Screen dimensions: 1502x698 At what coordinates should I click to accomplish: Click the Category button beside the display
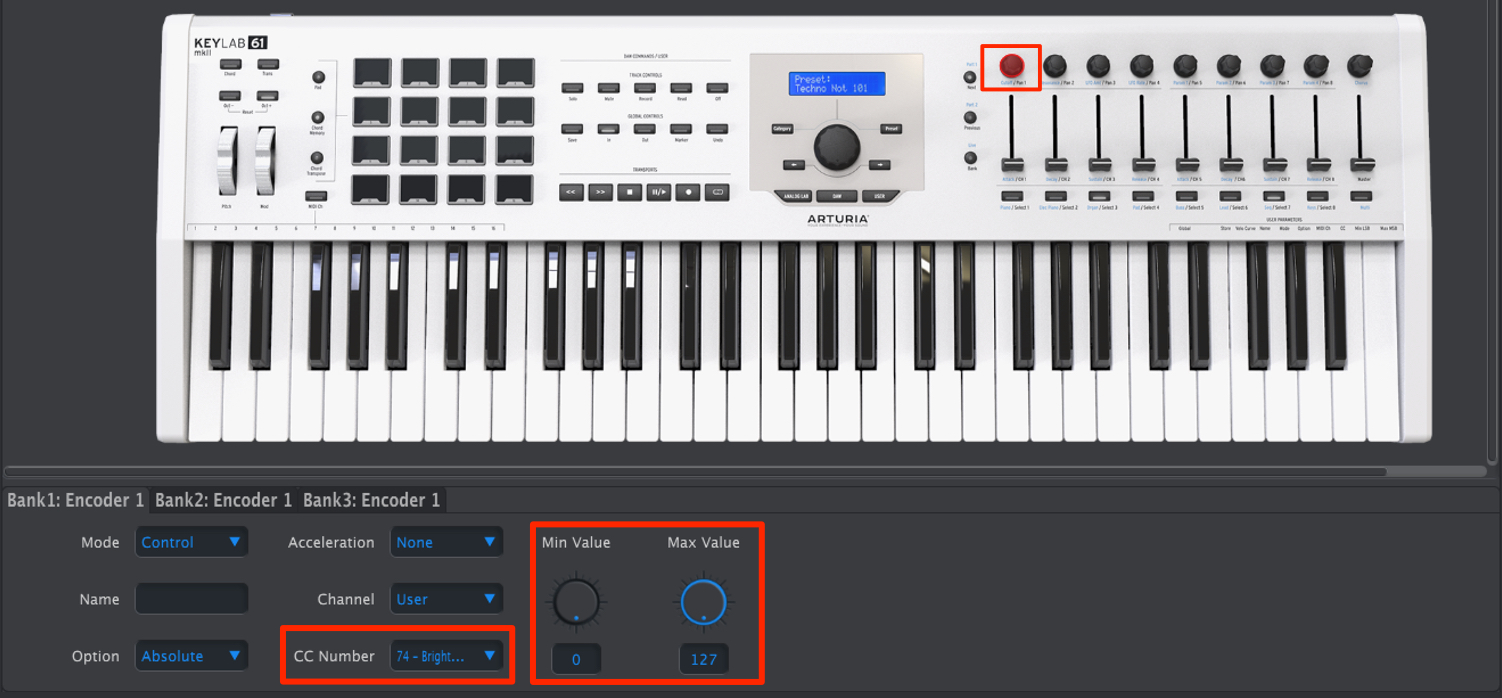point(782,129)
